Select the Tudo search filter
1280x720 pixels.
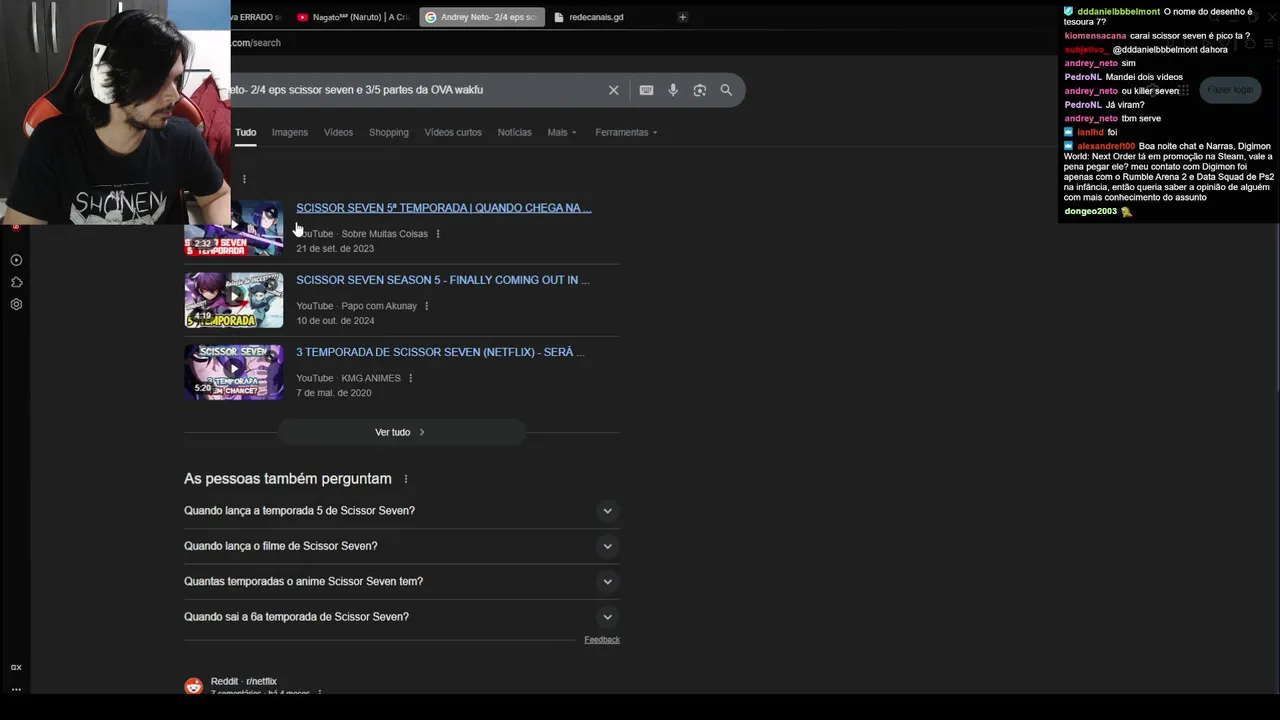(246, 132)
